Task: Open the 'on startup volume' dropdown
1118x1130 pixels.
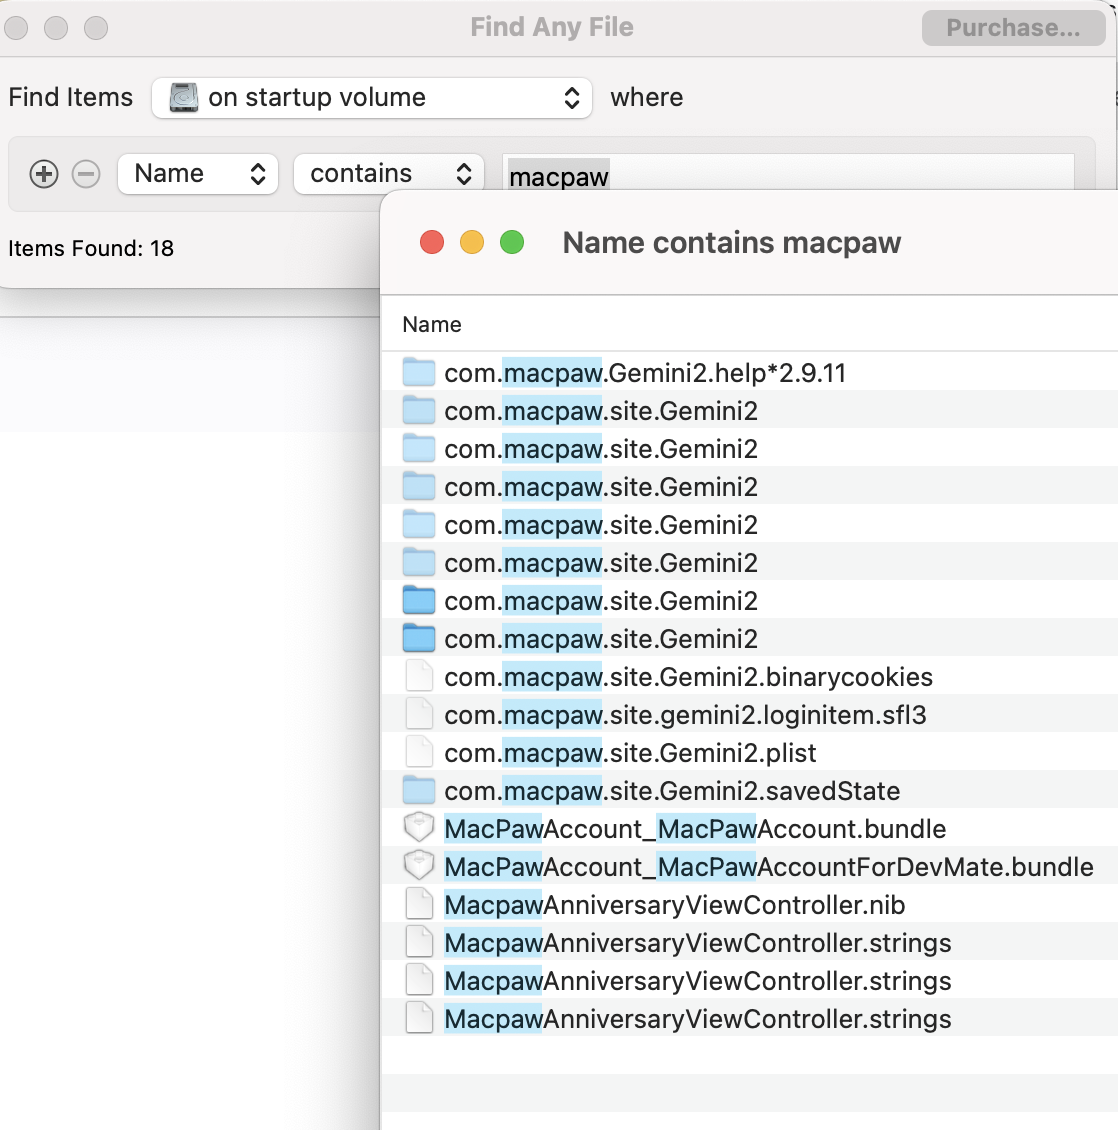Action: pyautogui.click(x=372, y=98)
